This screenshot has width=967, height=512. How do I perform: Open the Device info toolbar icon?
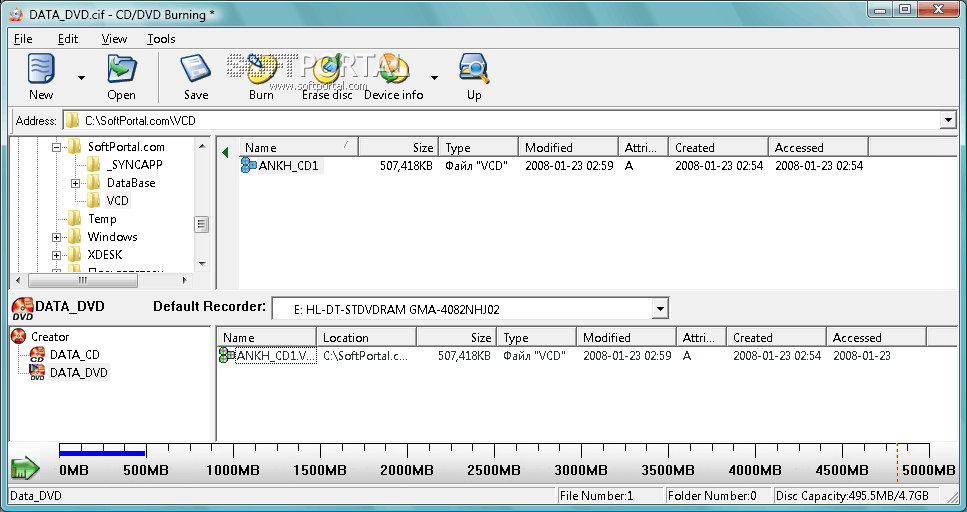coord(393,76)
